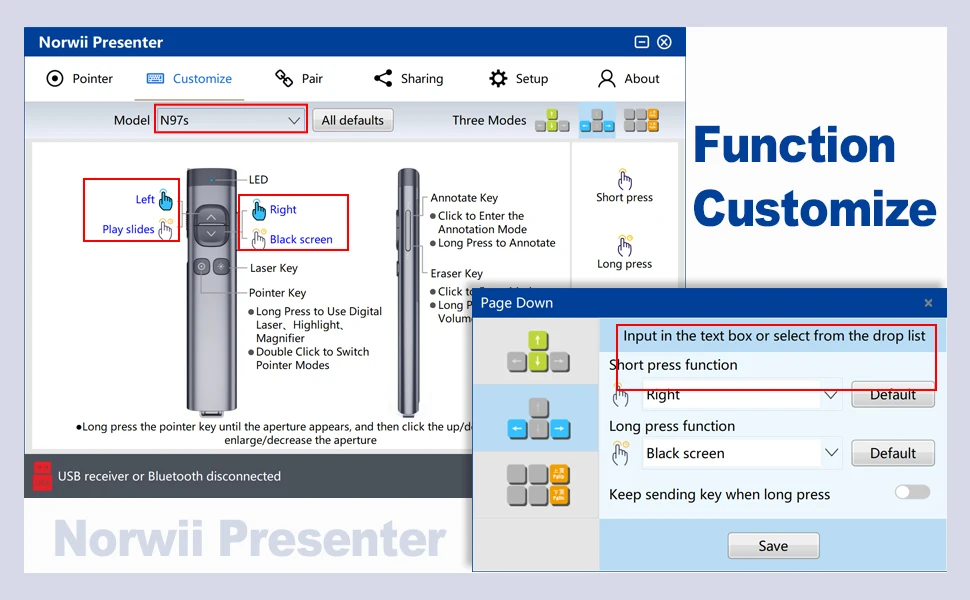Close the Page Down dialog
This screenshot has width=970, height=600.
pyautogui.click(x=928, y=303)
